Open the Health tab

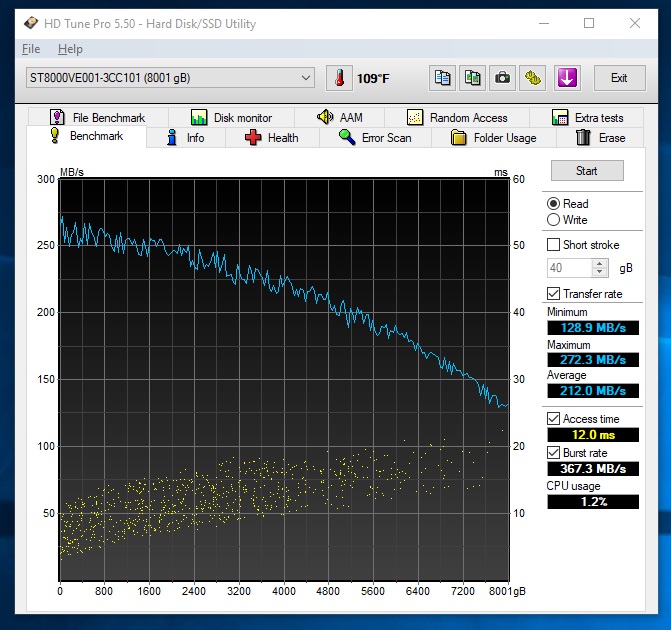point(271,138)
